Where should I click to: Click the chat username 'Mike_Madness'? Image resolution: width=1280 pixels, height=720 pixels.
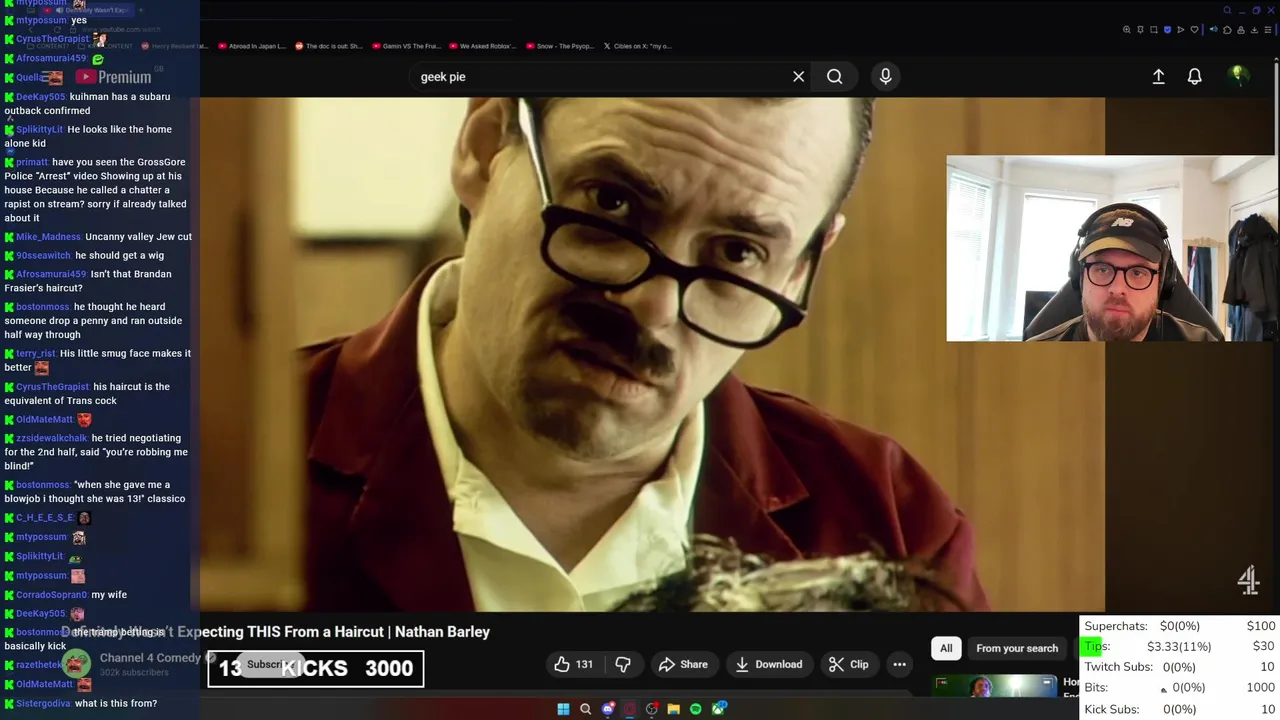pos(48,237)
